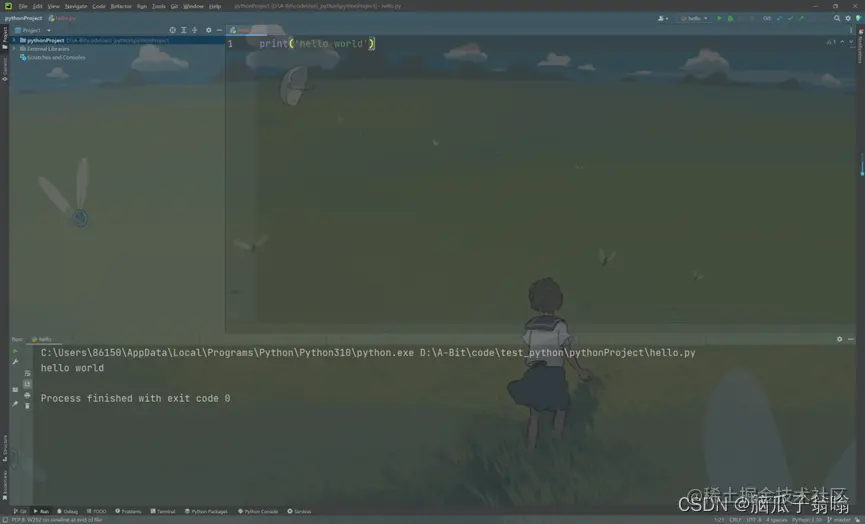Open Project panel options gear

pos(209,30)
